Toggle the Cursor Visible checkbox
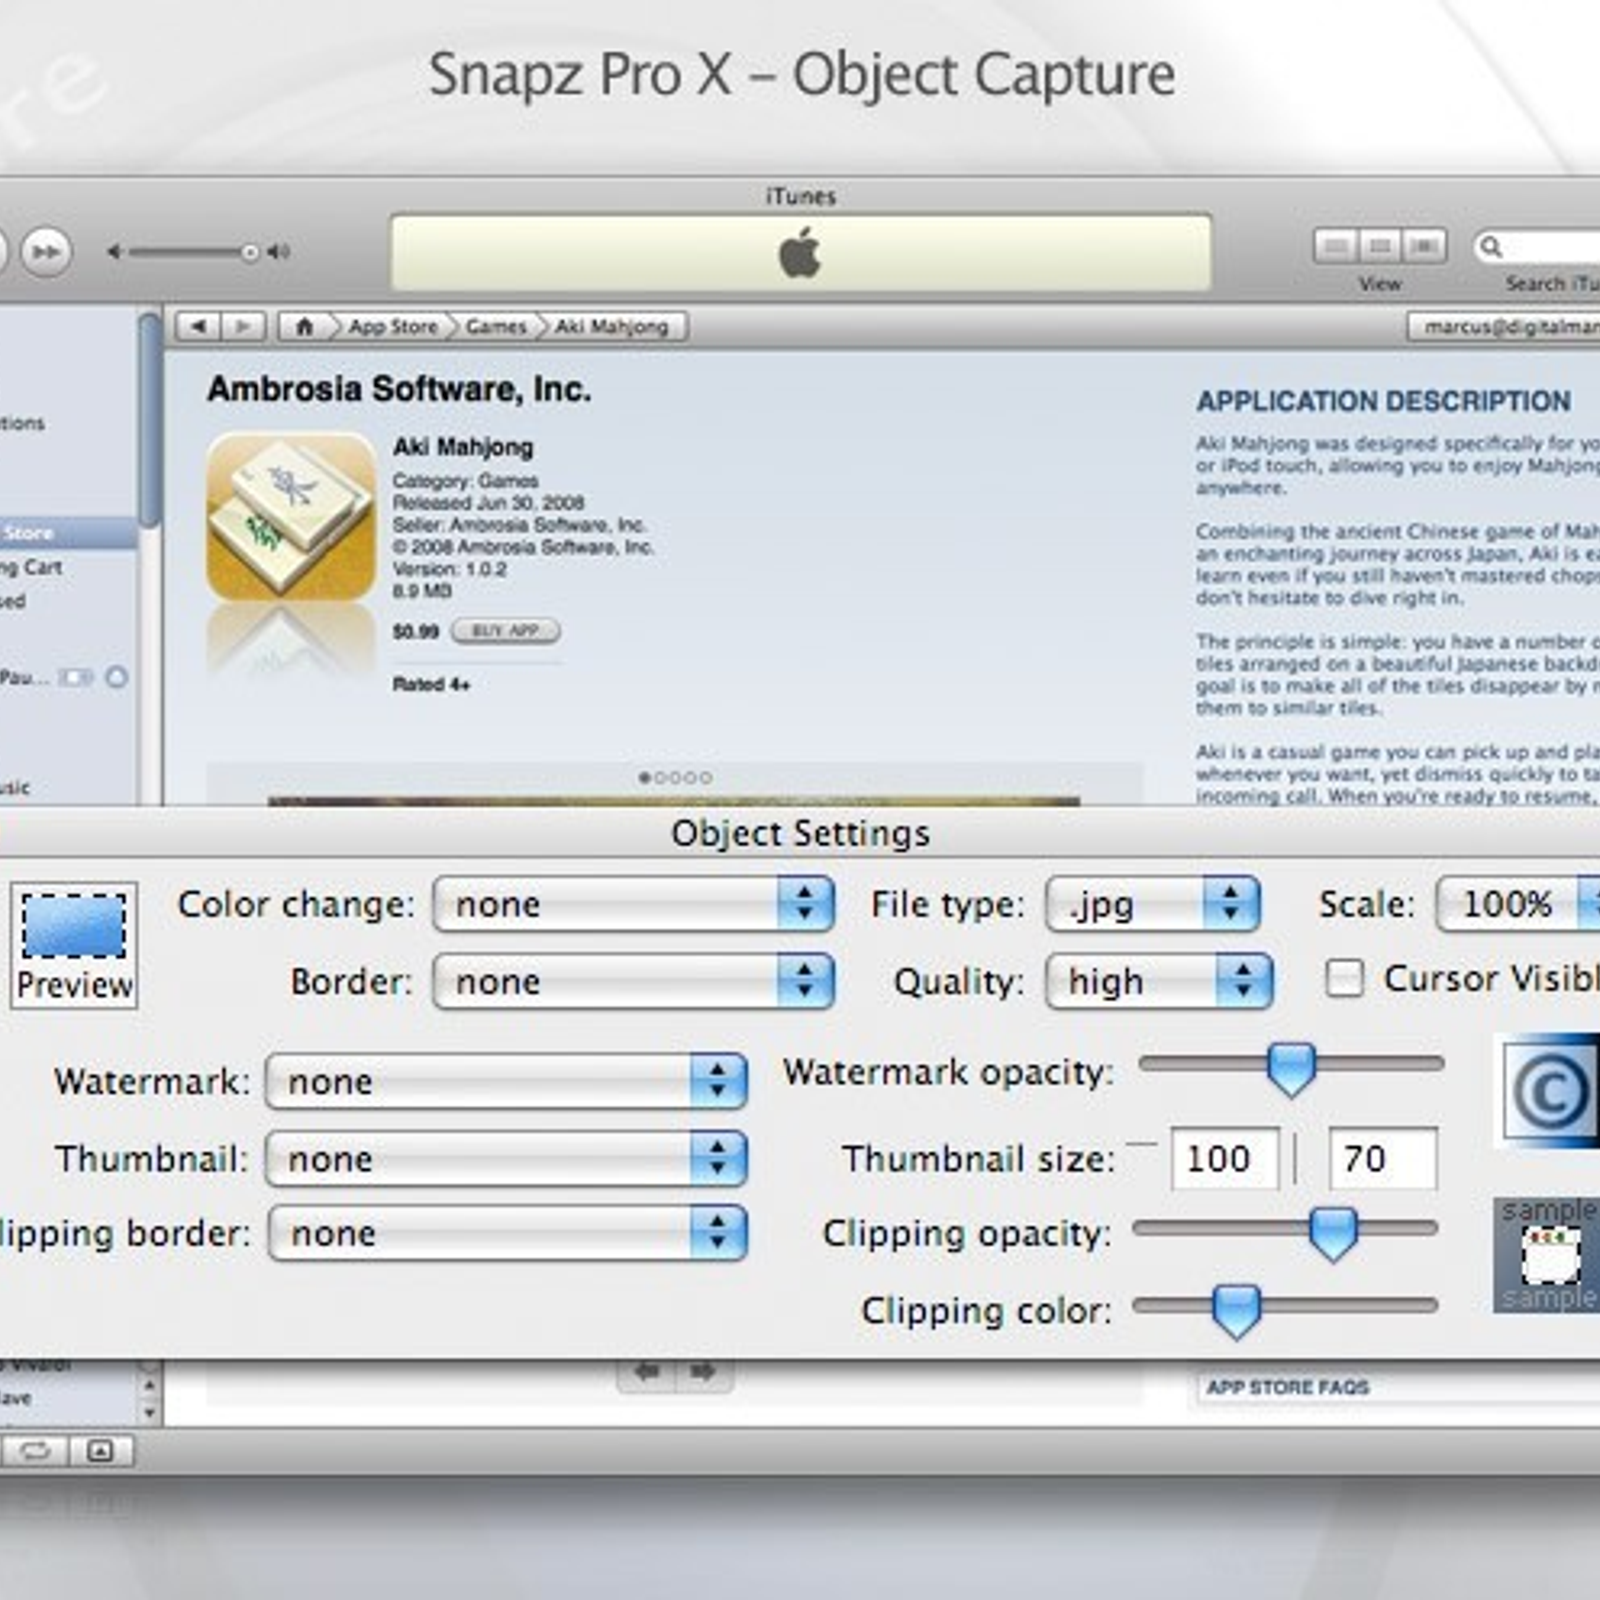Screen dimensions: 1600x1600 click(1344, 978)
